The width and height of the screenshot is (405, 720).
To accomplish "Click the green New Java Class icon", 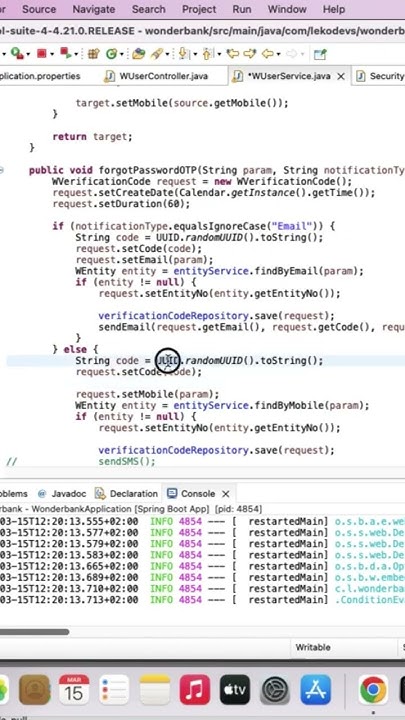I will 111,54.
